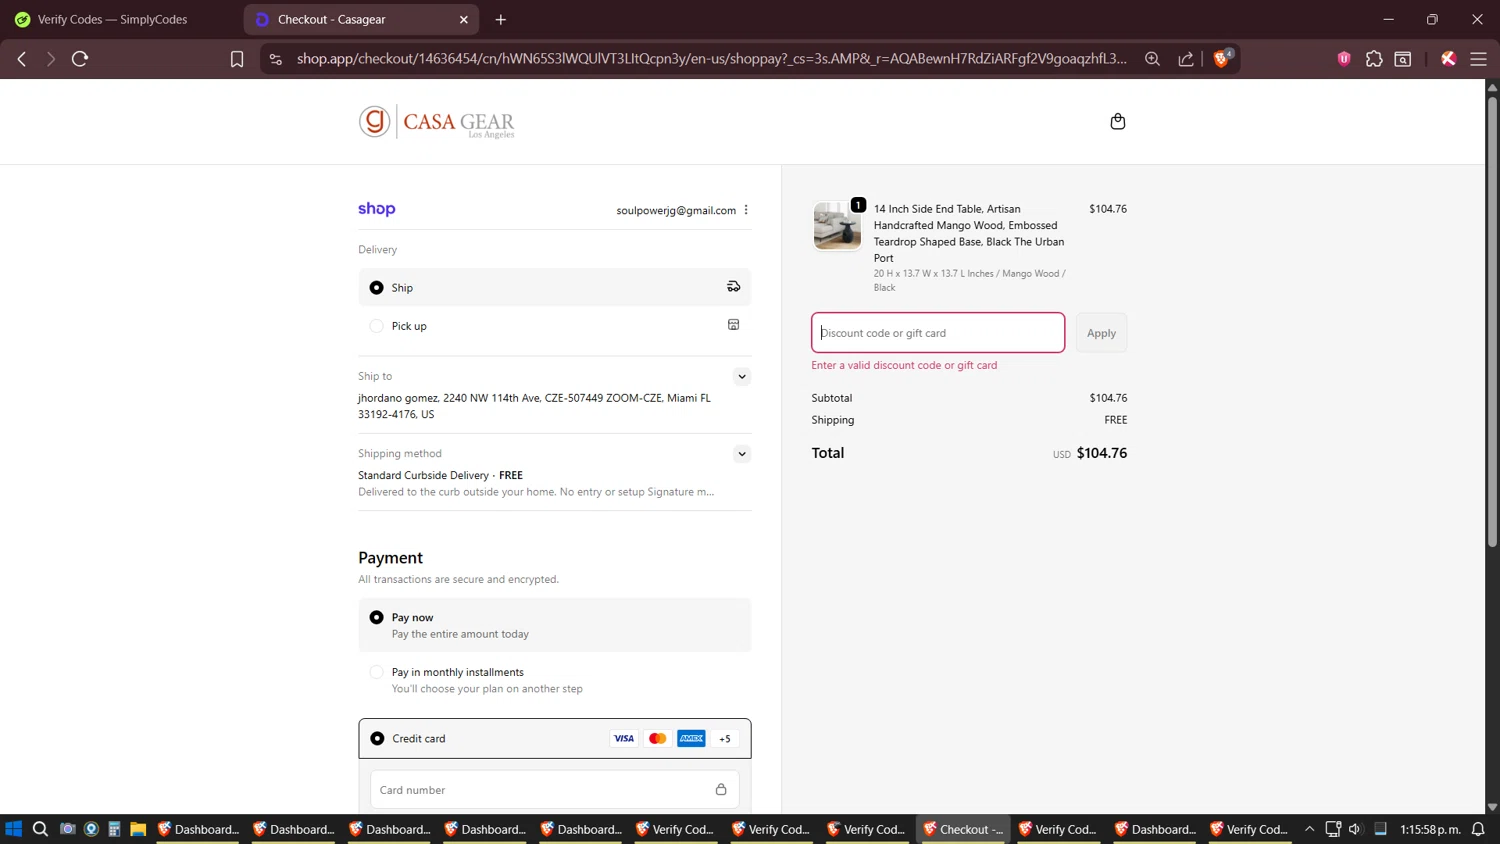
Task: Click the volume speaker tray icon
Action: [1355, 829]
